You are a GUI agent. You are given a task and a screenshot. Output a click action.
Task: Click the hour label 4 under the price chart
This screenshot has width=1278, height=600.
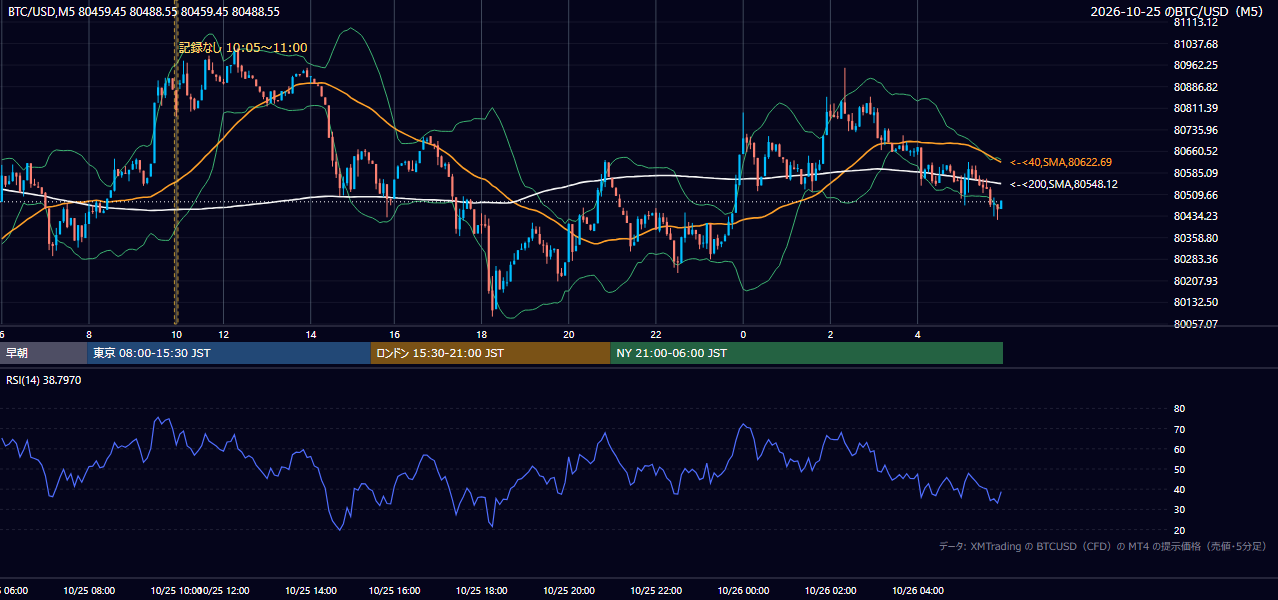click(918, 334)
